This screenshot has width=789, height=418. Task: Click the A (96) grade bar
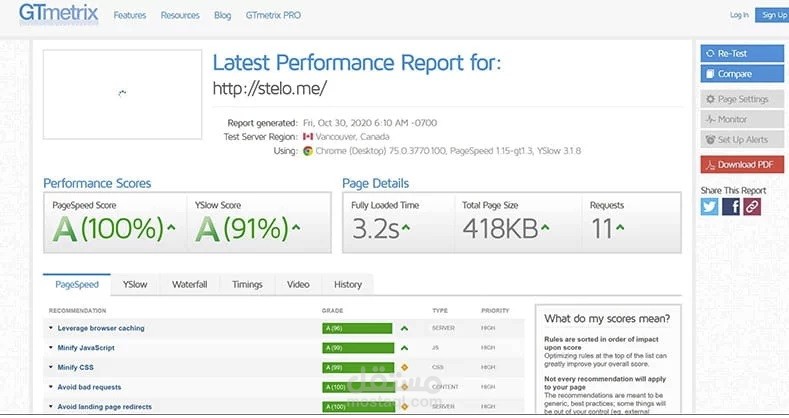357,328
